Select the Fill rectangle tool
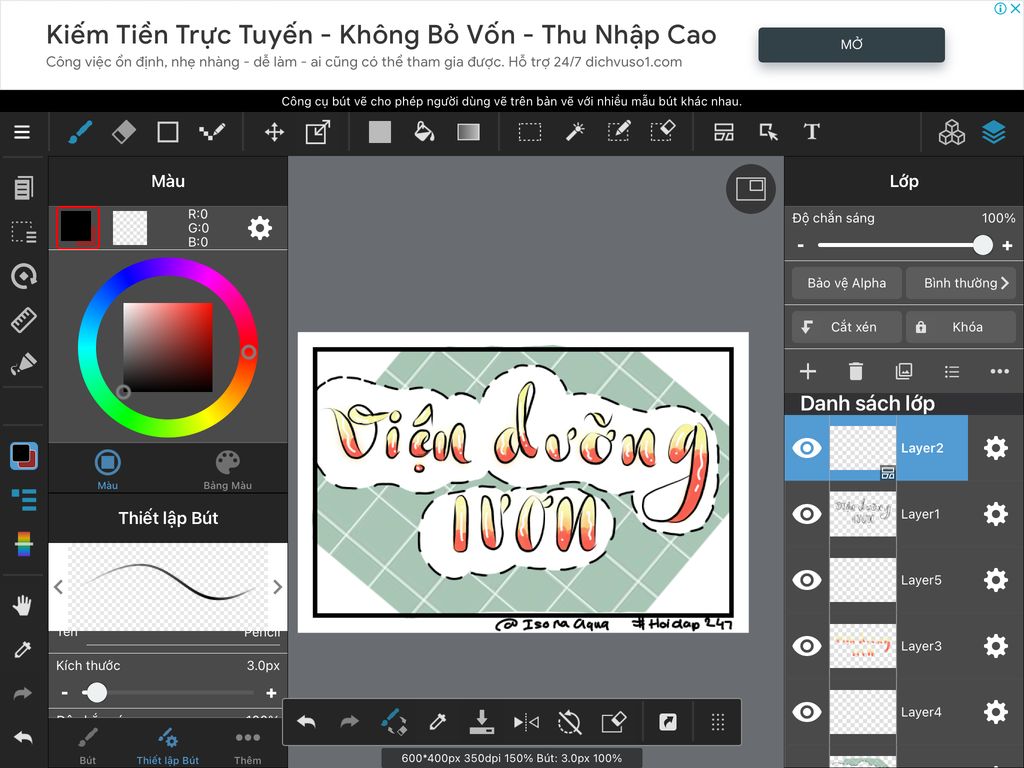This screenshot has width=1024, height=768. point(379,133)
